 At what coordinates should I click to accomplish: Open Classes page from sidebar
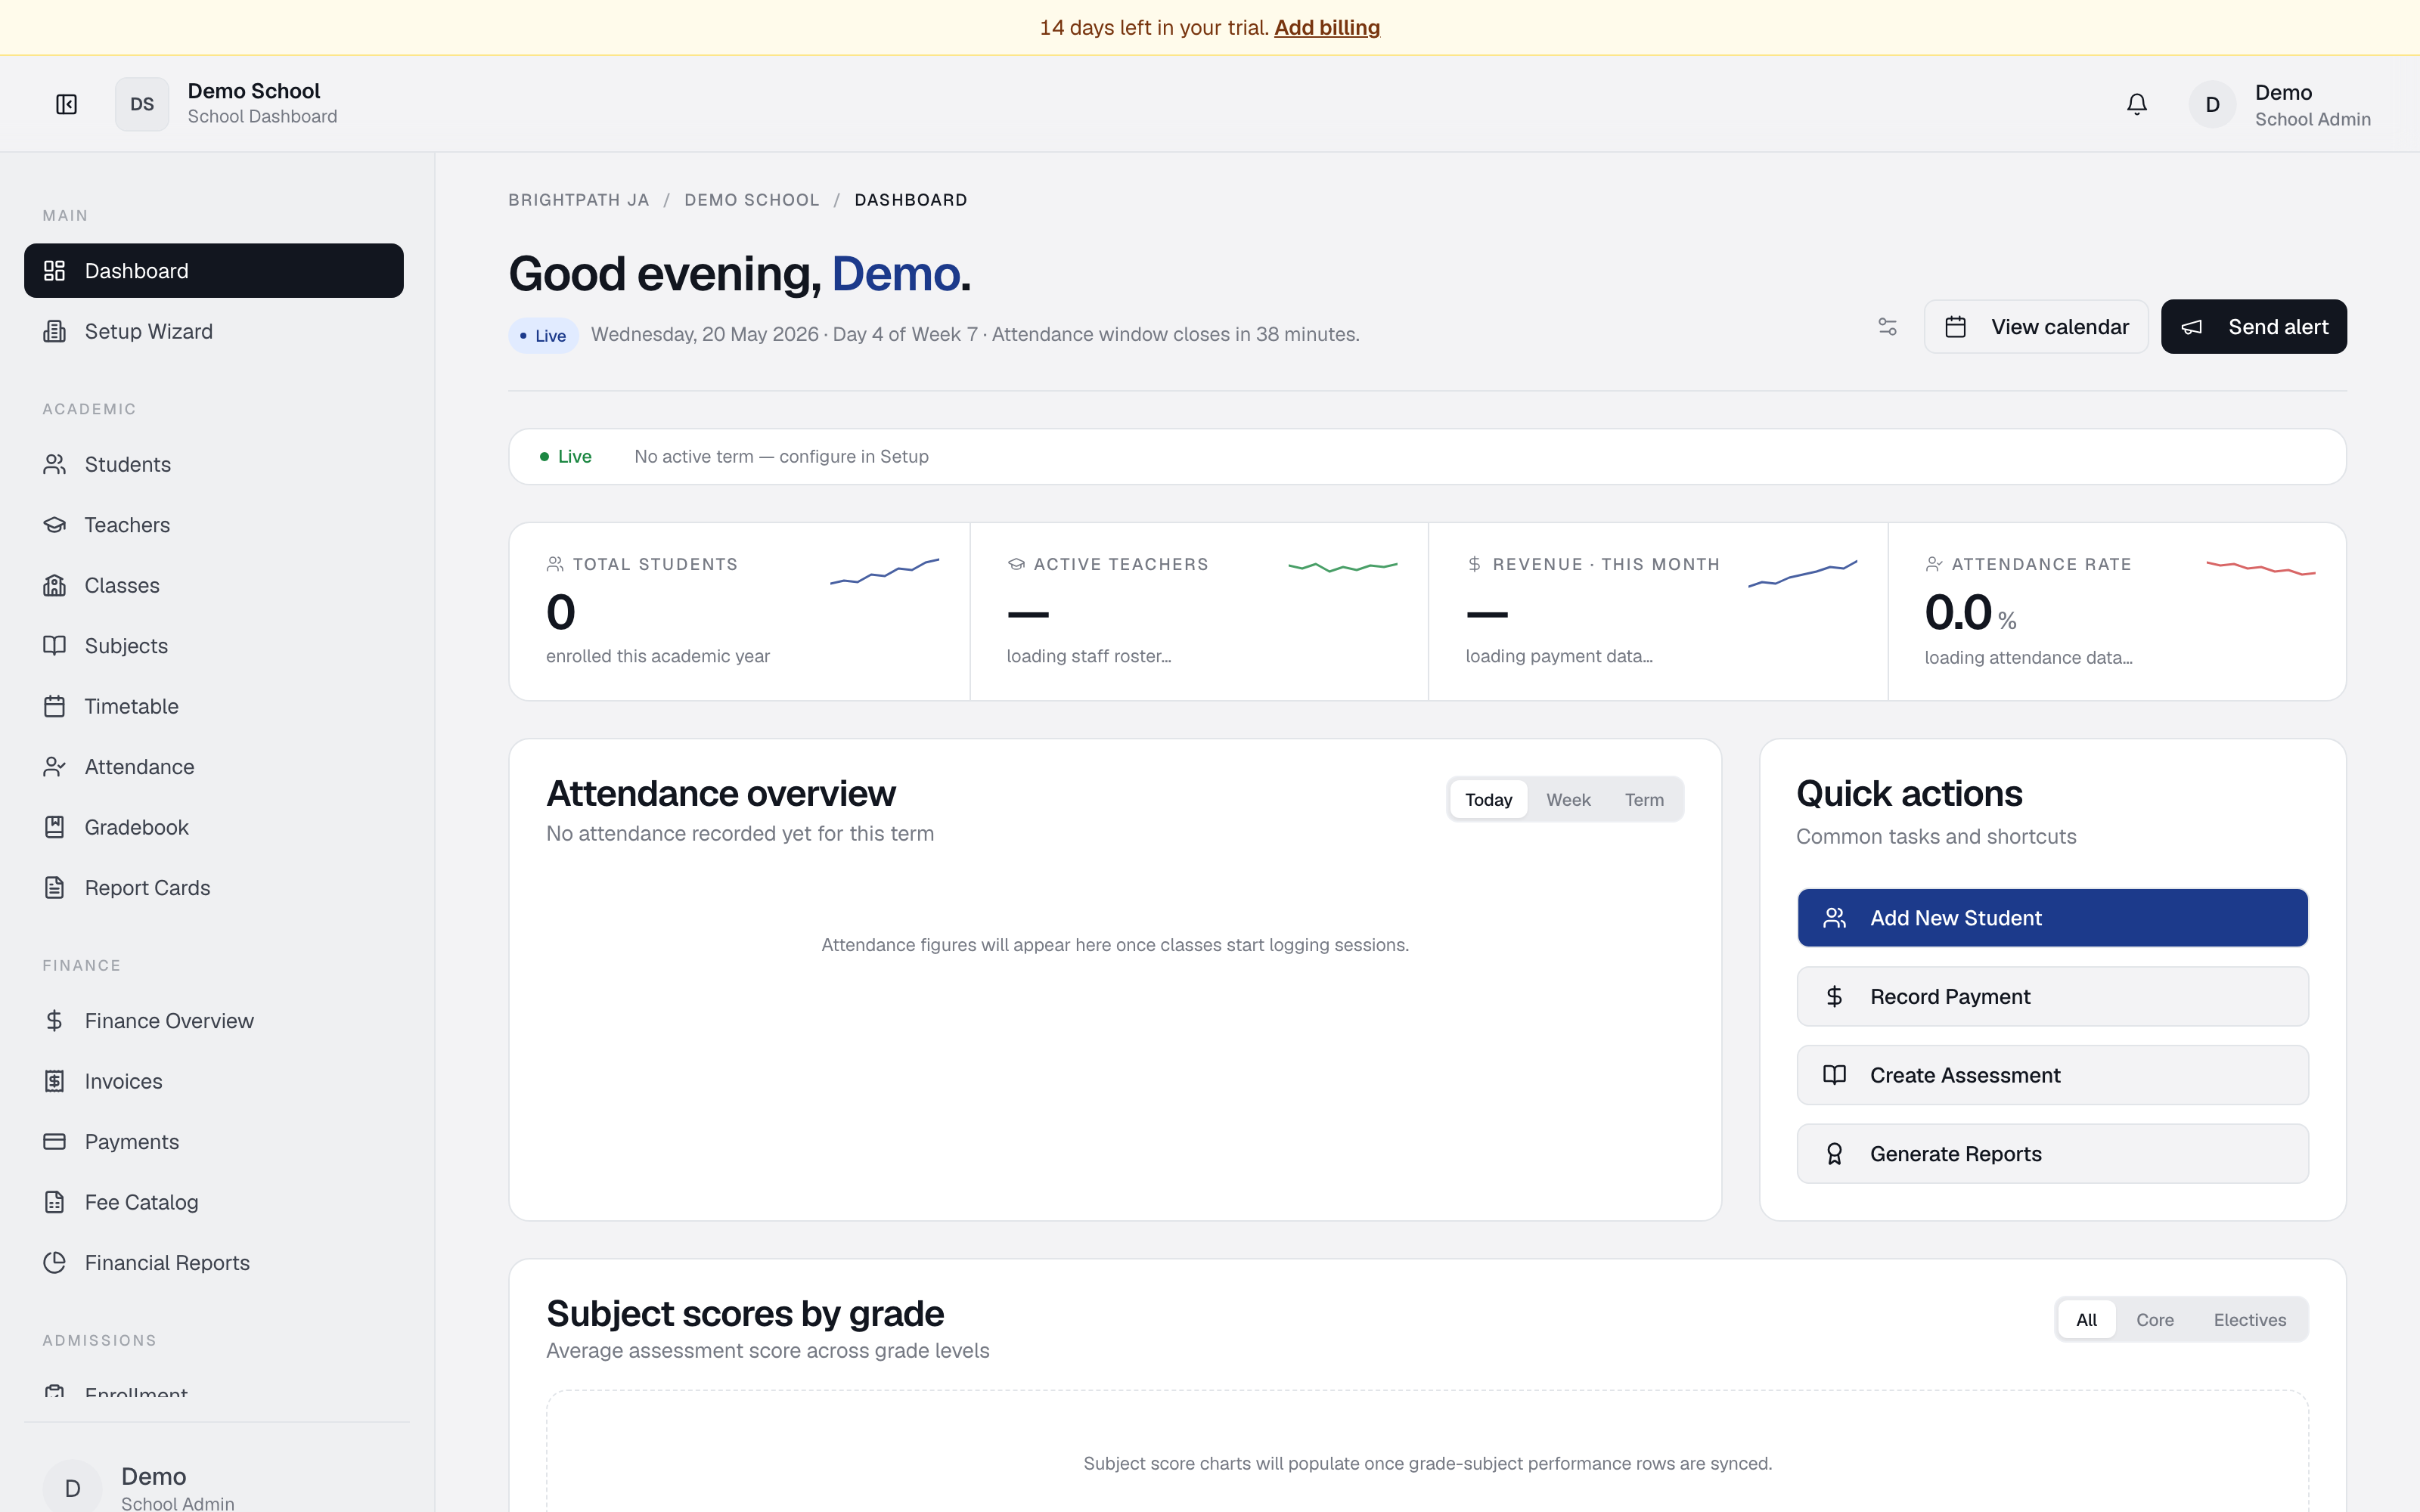tap(214, 585)
